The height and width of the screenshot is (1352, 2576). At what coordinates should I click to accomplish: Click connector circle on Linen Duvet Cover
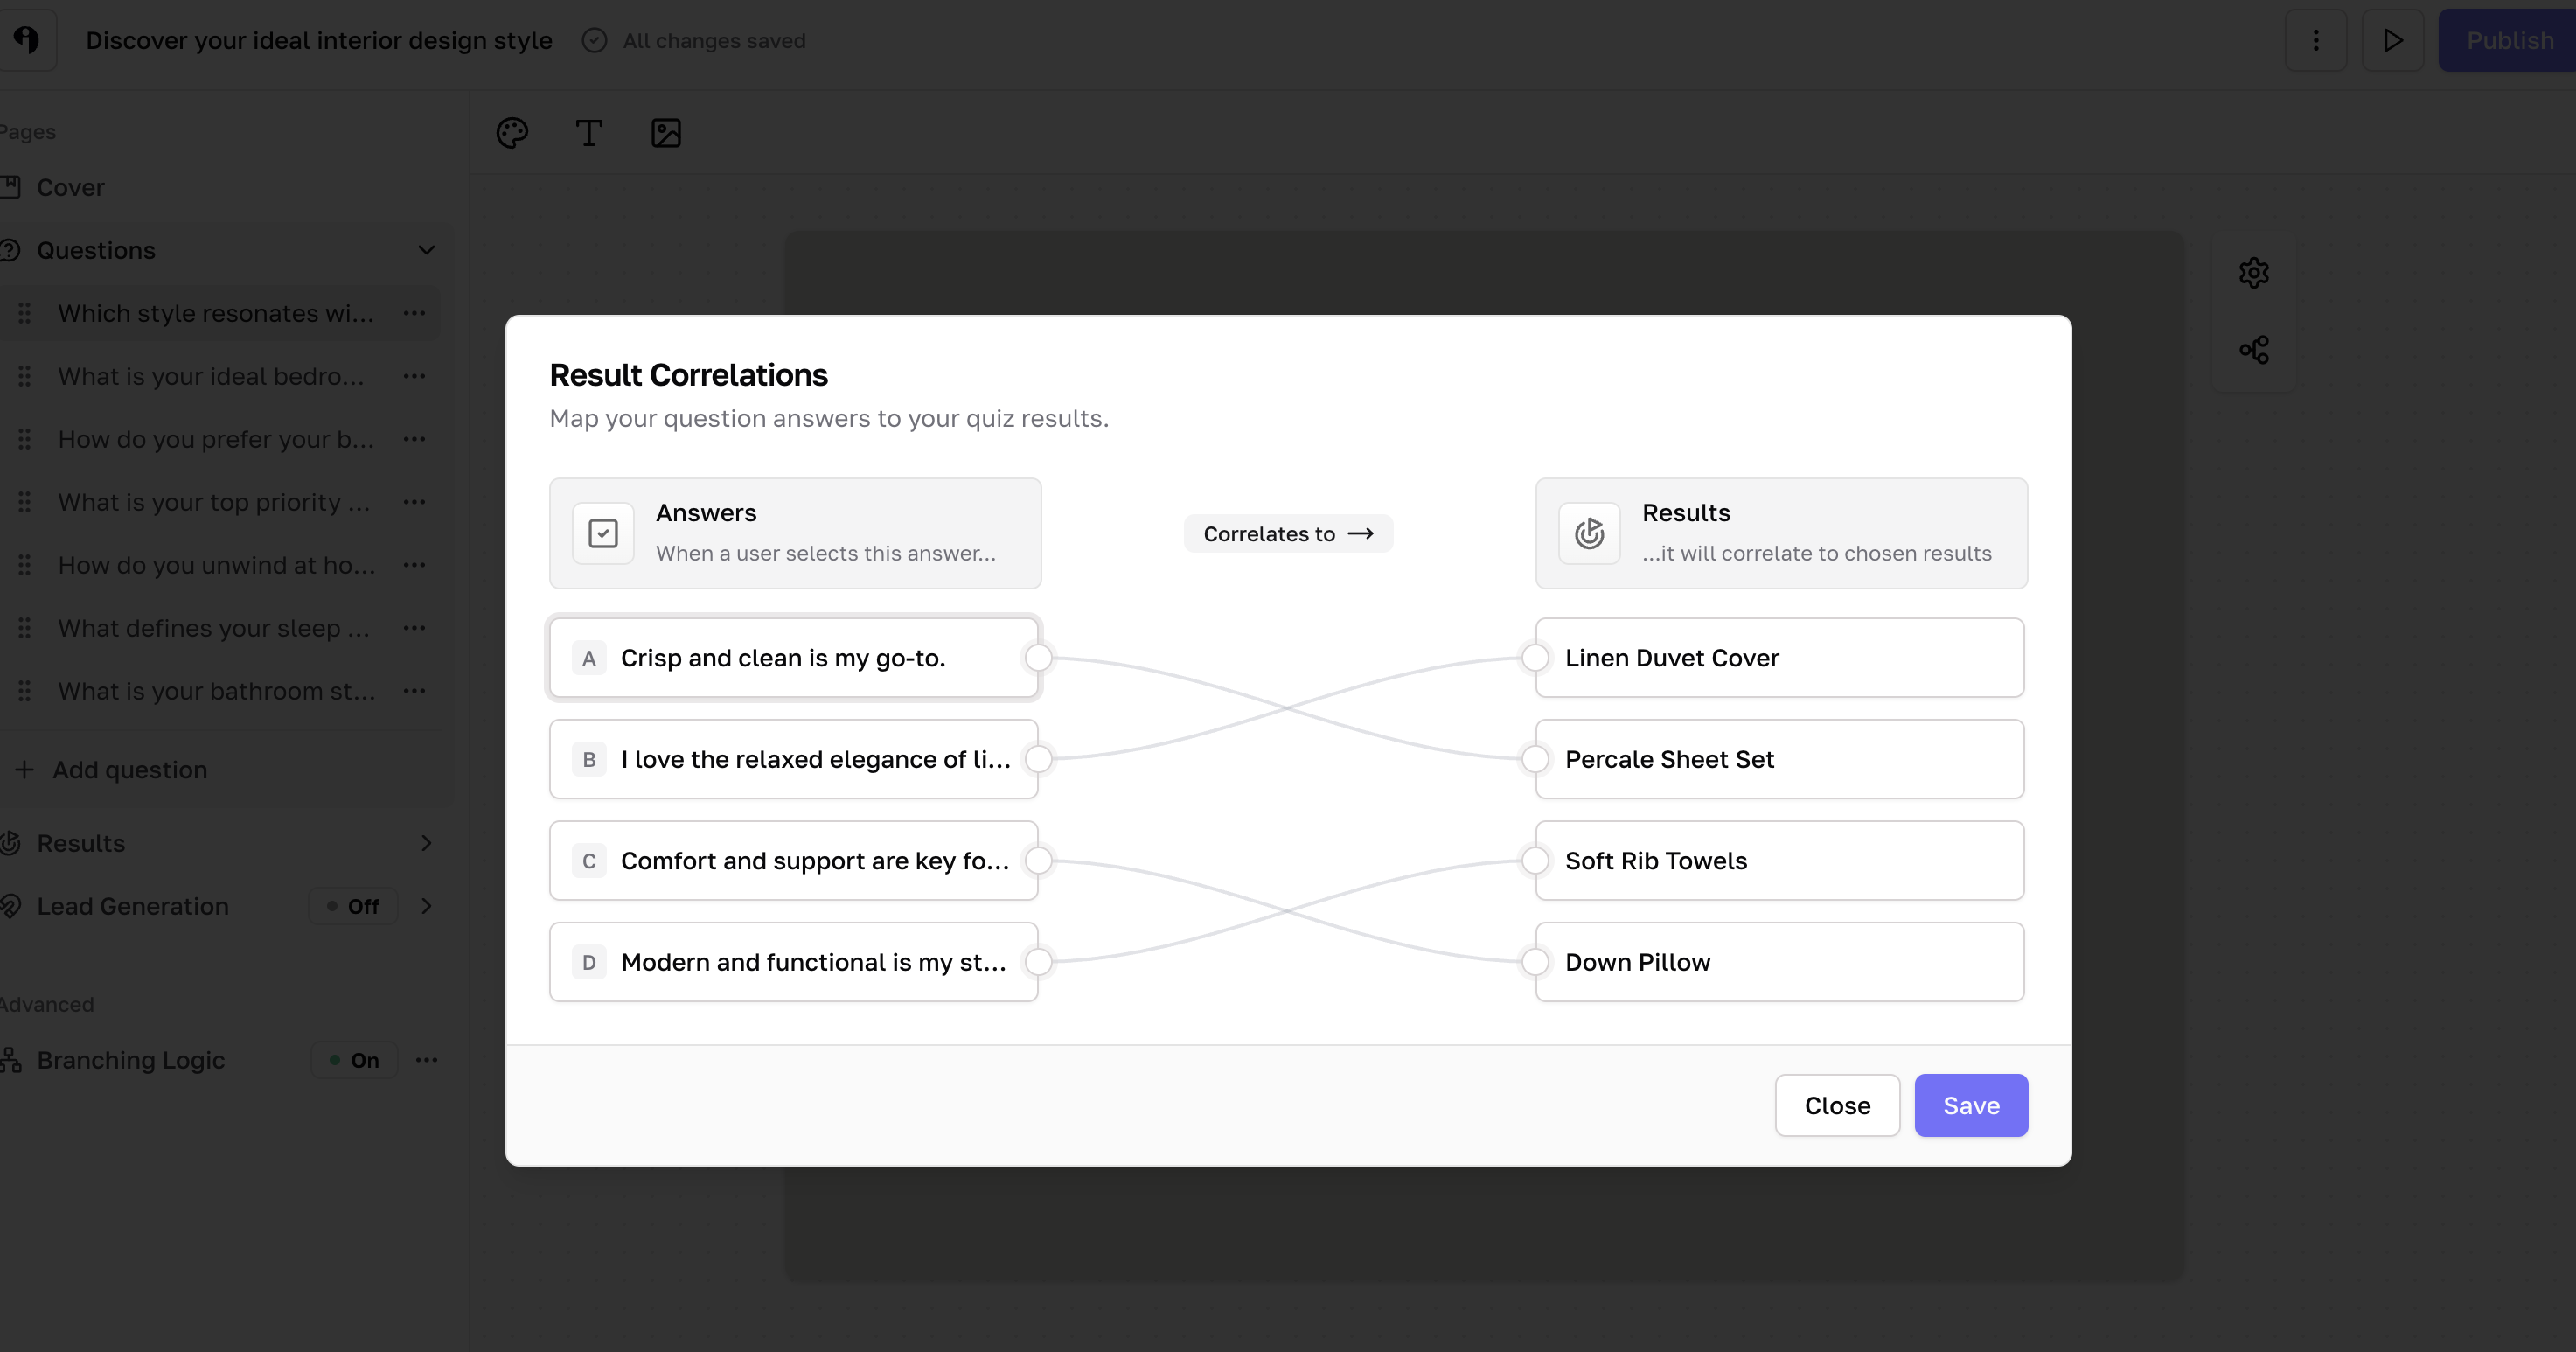pos(1535,658)
